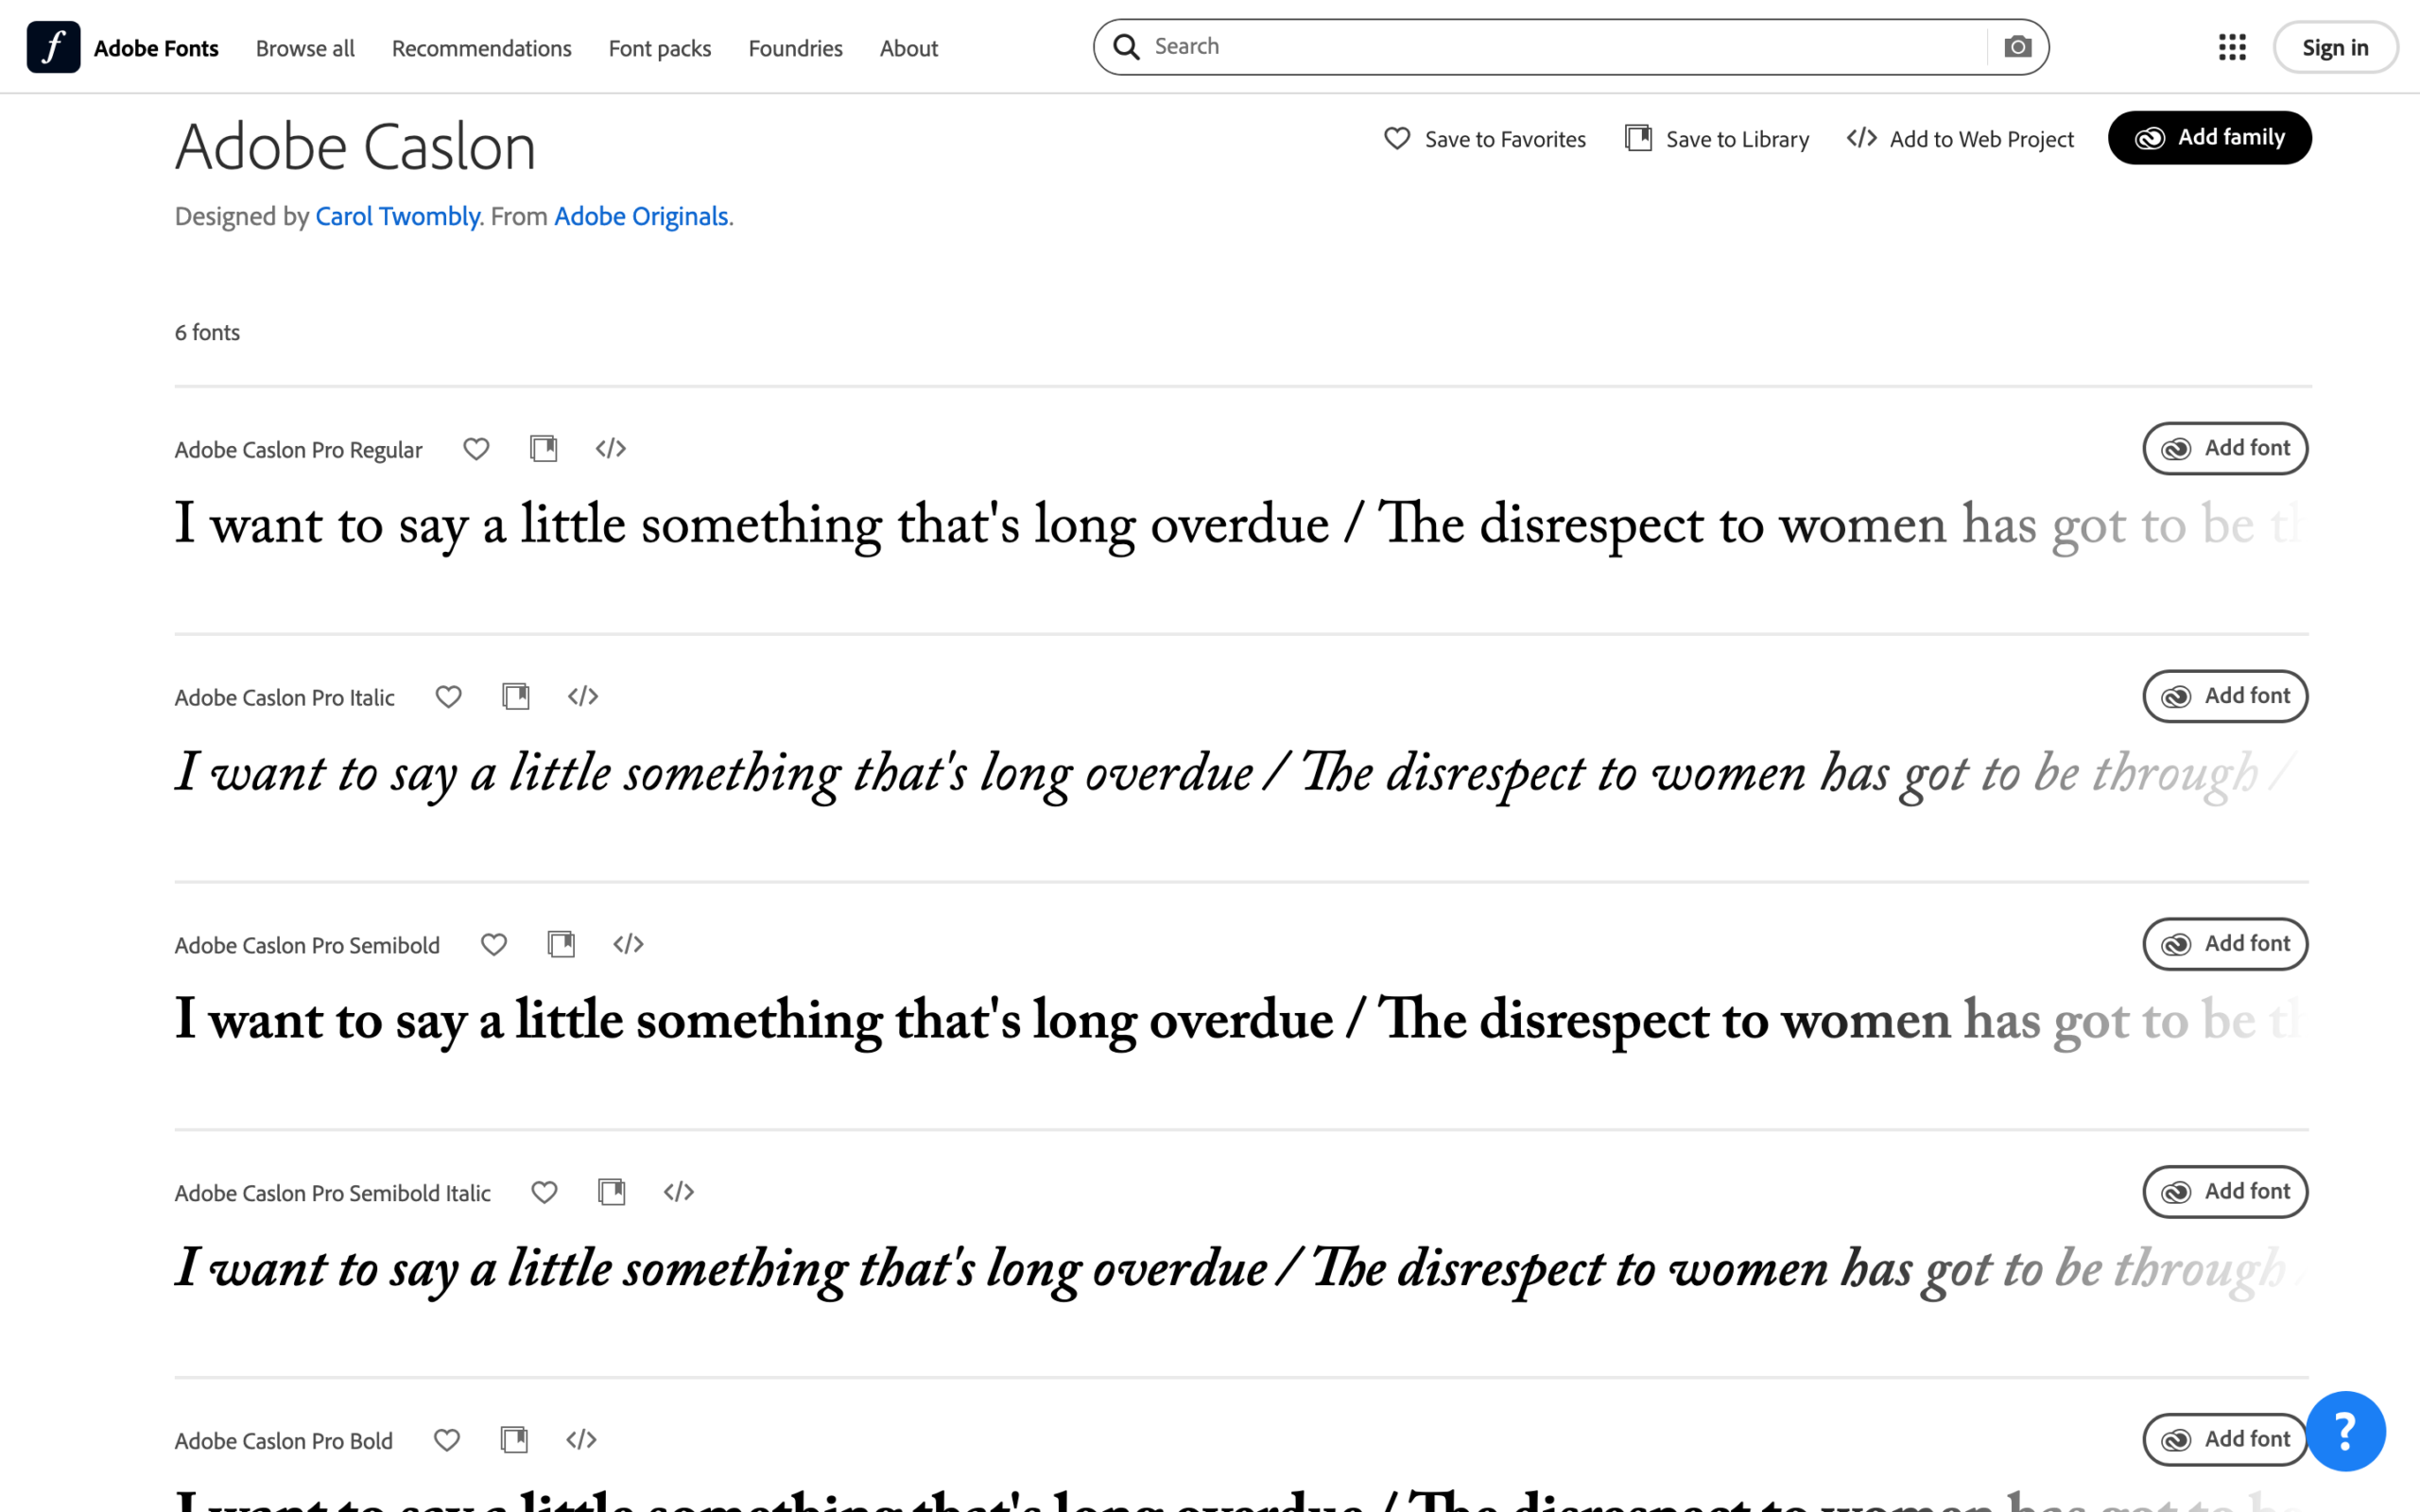
Task: Click Sign in button
Action: point(2335,47)
